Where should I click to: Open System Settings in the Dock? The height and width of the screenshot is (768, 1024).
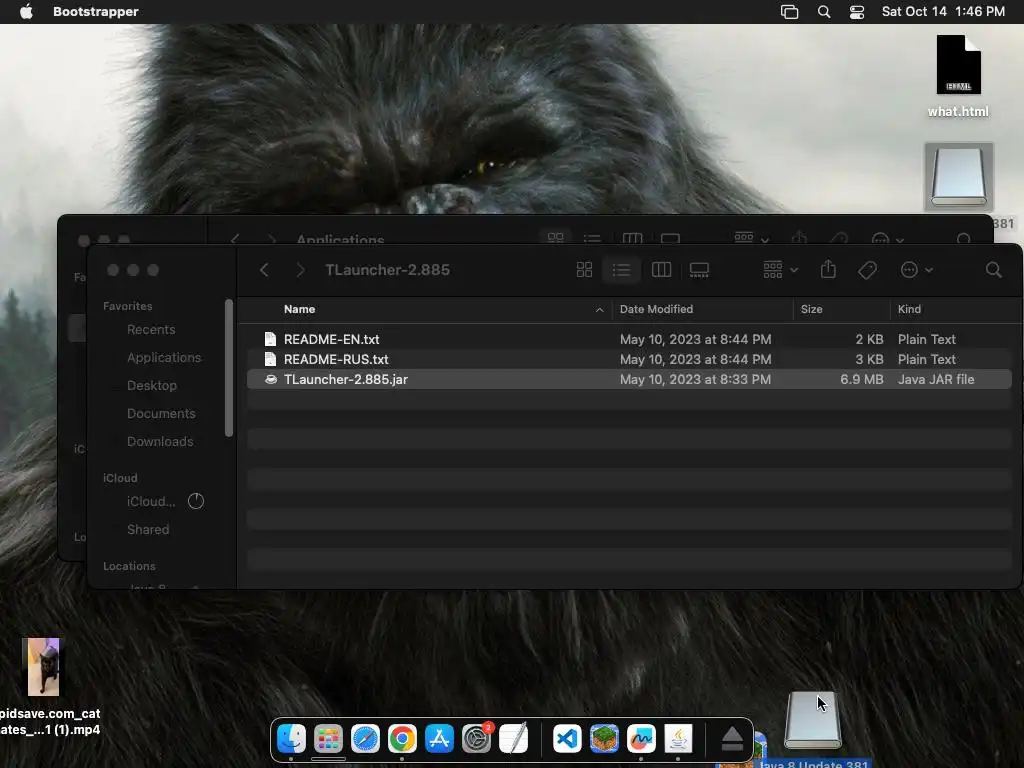[477, 739]
